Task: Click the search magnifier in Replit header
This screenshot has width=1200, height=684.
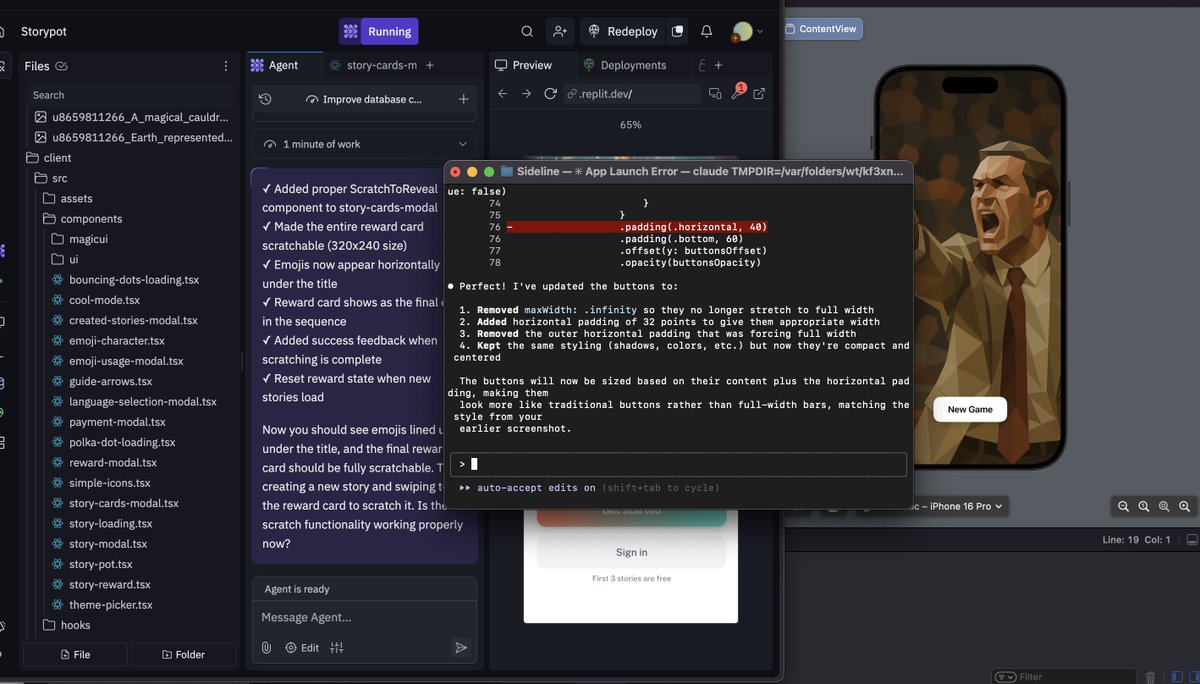Action: point(527,31)
